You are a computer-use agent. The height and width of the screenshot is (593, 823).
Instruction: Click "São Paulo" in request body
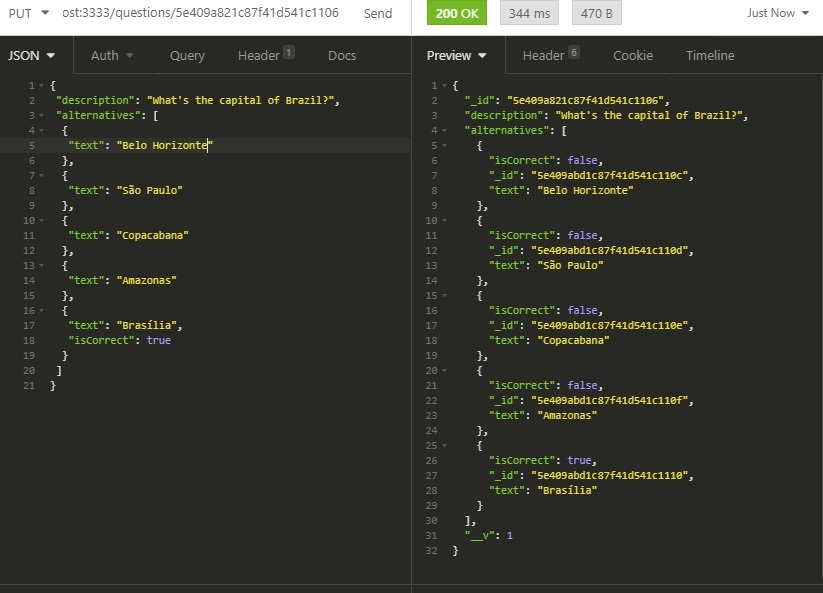coord(150,190)
